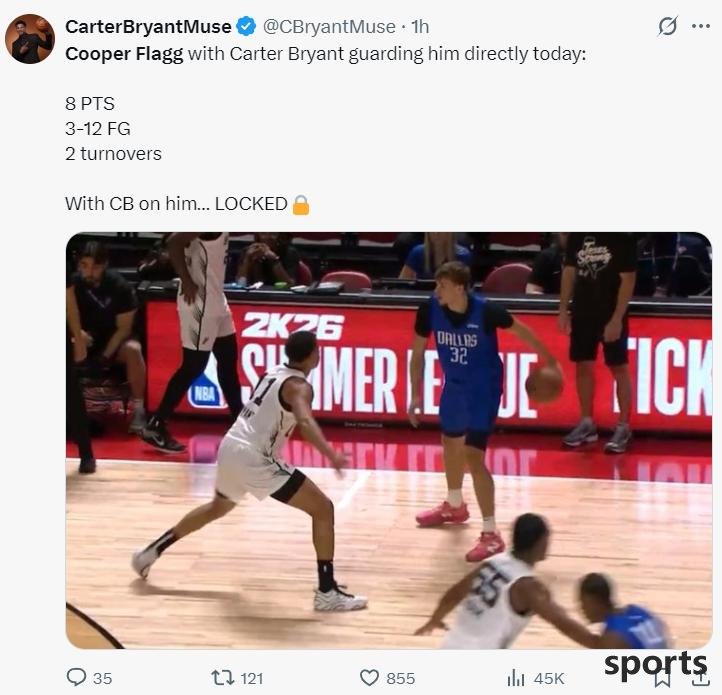View the 35 replies count

[103, 678]
